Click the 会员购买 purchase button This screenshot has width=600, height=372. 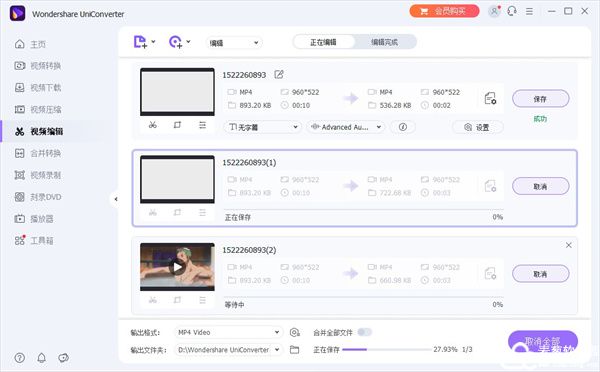click(x=444, y=11)
